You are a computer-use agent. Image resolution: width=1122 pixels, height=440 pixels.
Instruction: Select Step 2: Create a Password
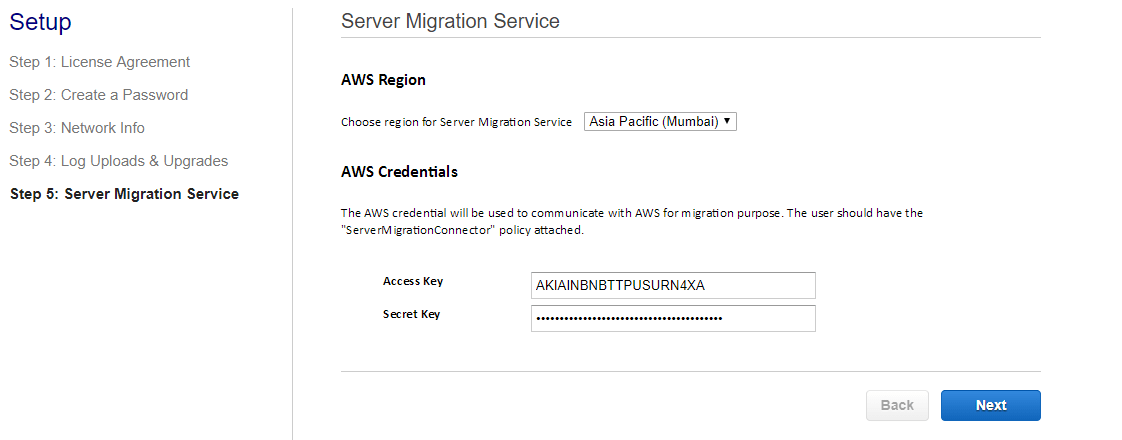[99, 94]
